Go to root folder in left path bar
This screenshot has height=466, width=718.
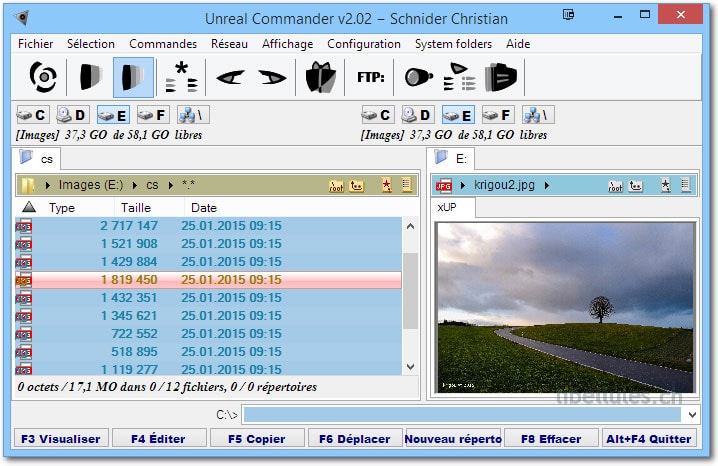click(x=336, y=185)
